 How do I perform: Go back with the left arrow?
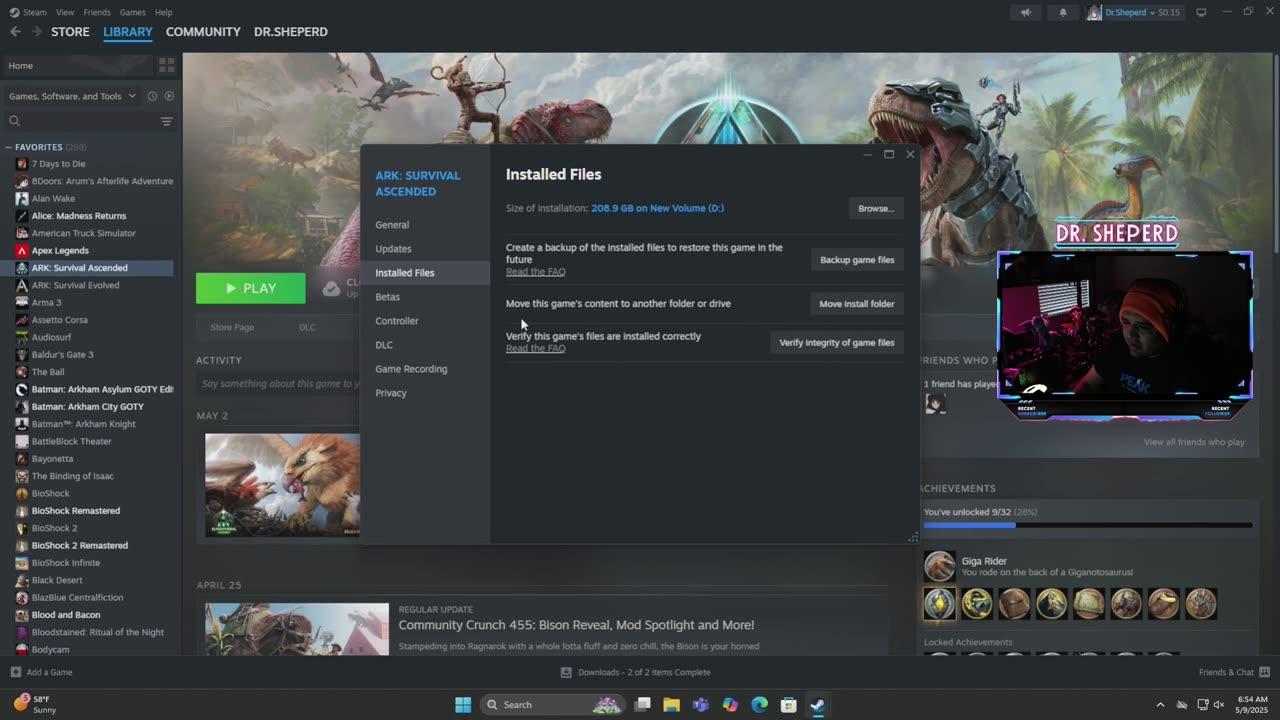click(15, 32)
